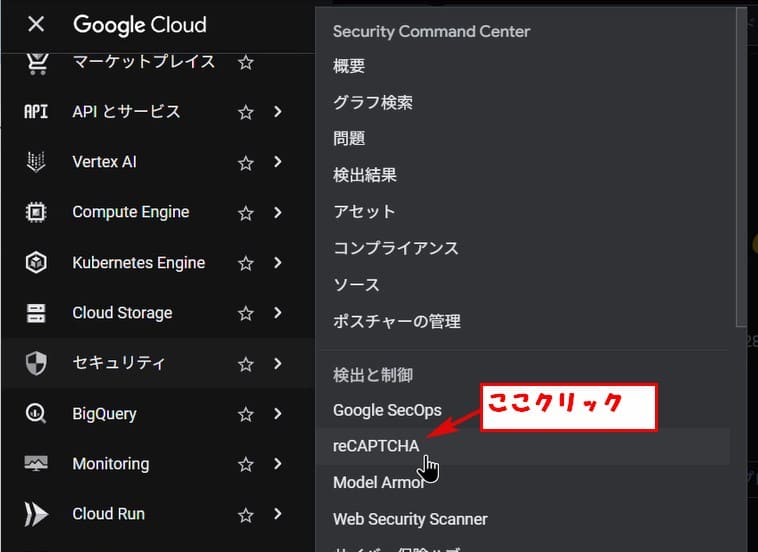The width and height of the screenshot is (758, 552).
Task: Toggle the pin star for BigQuery
Action: [245, 414]
